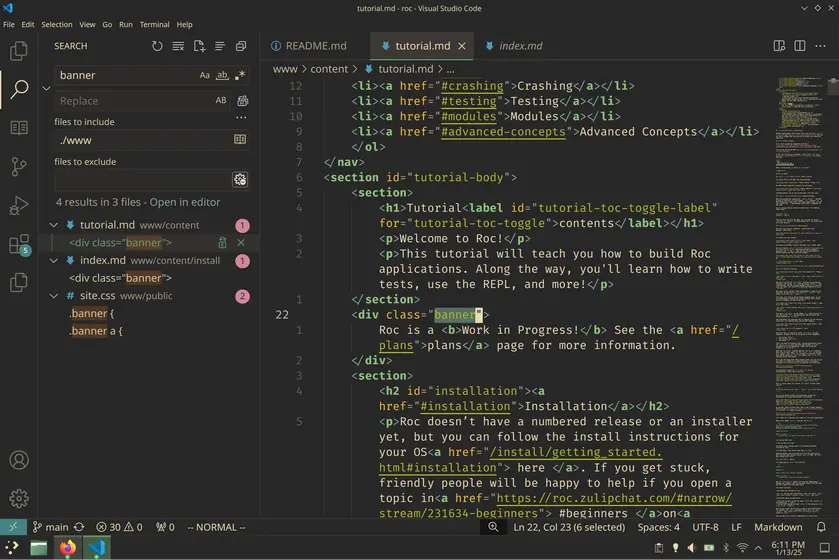839x560 pixels.
Task: Click the Replace All icon
Action: (x=242, y=101)
